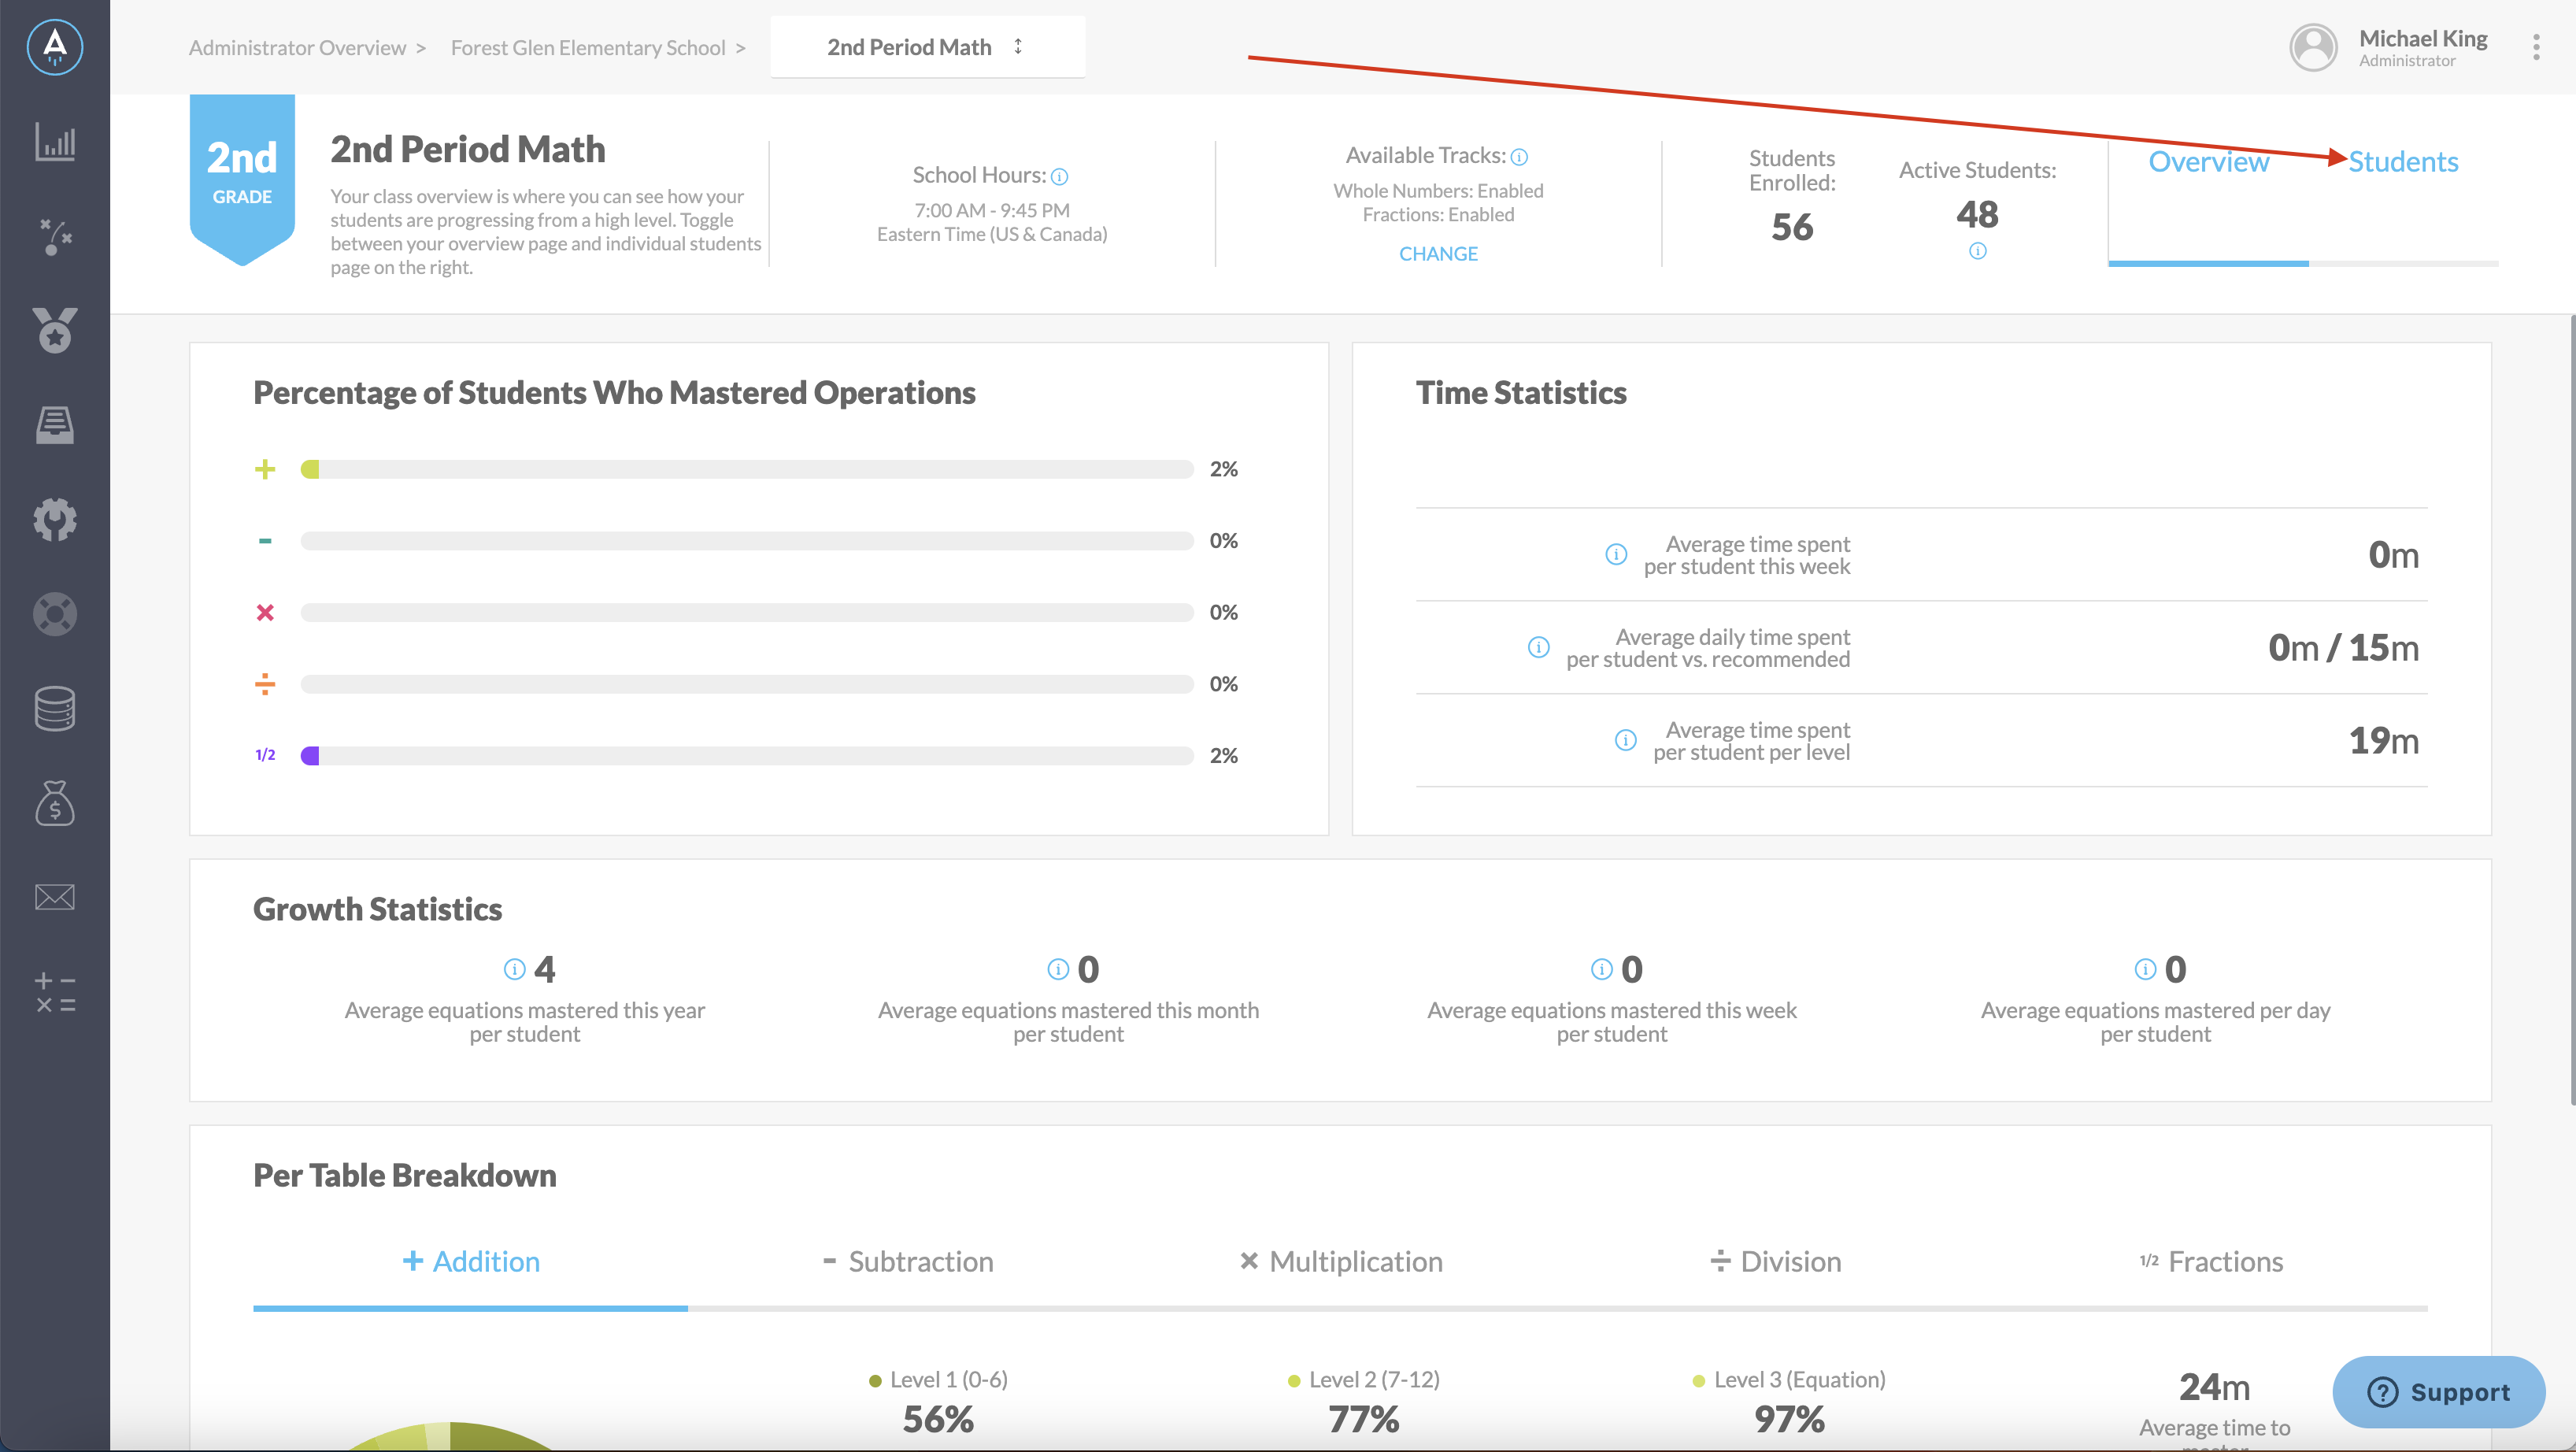Open the three-dot user menu

point(2536,47)
